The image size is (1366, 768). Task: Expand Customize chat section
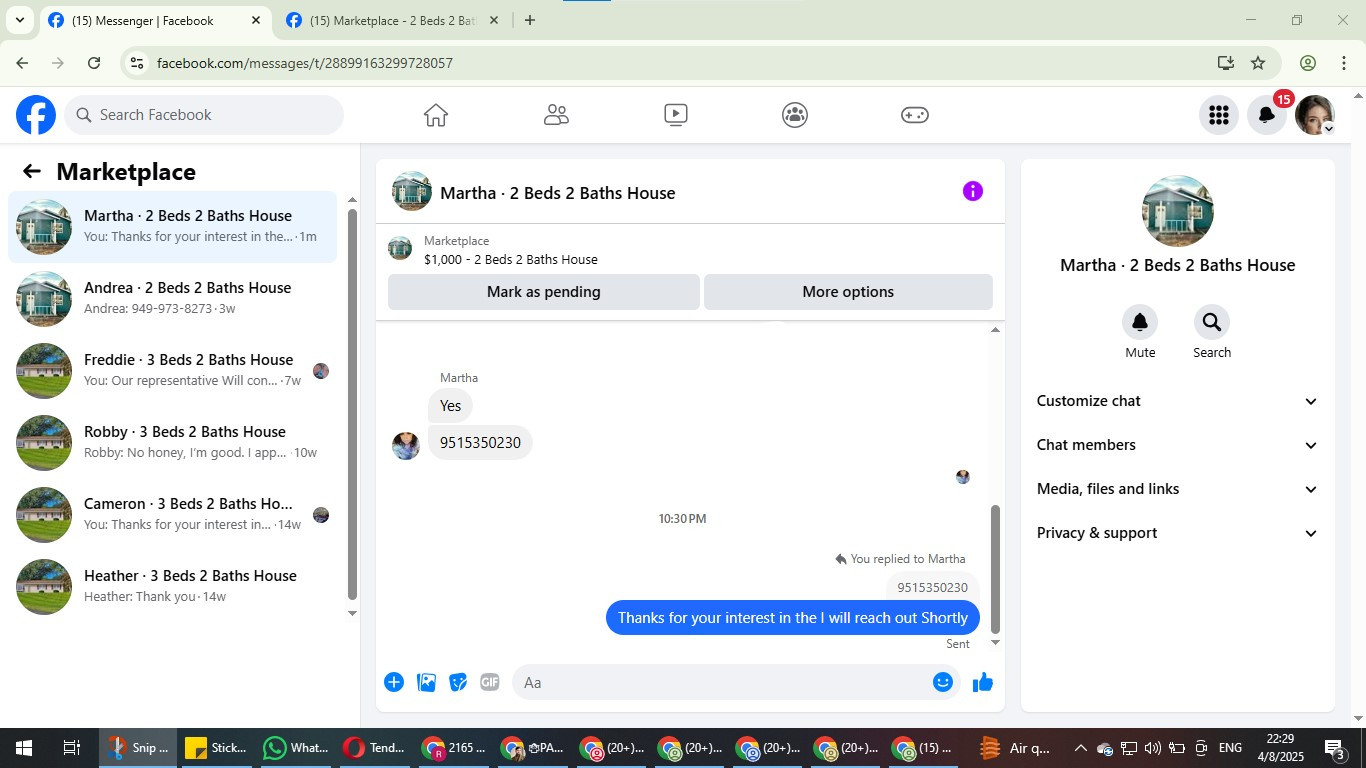coord(1178,401)
